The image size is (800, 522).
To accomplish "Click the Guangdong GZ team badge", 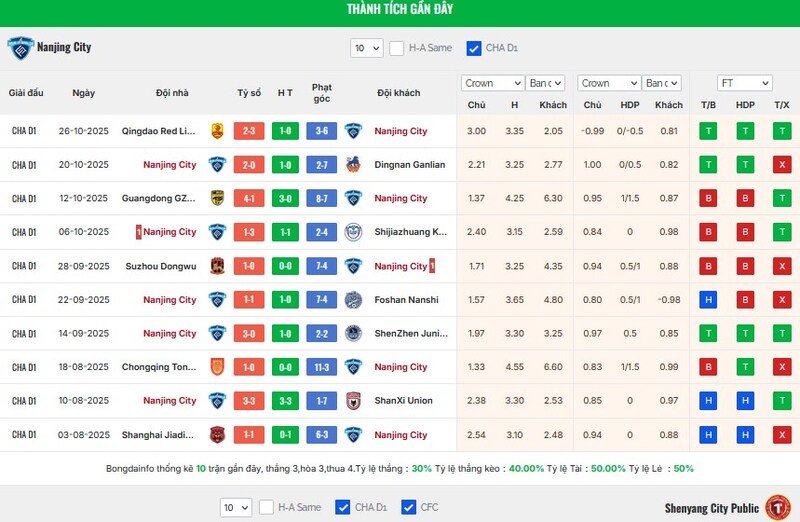I will [x=216, y=199].
